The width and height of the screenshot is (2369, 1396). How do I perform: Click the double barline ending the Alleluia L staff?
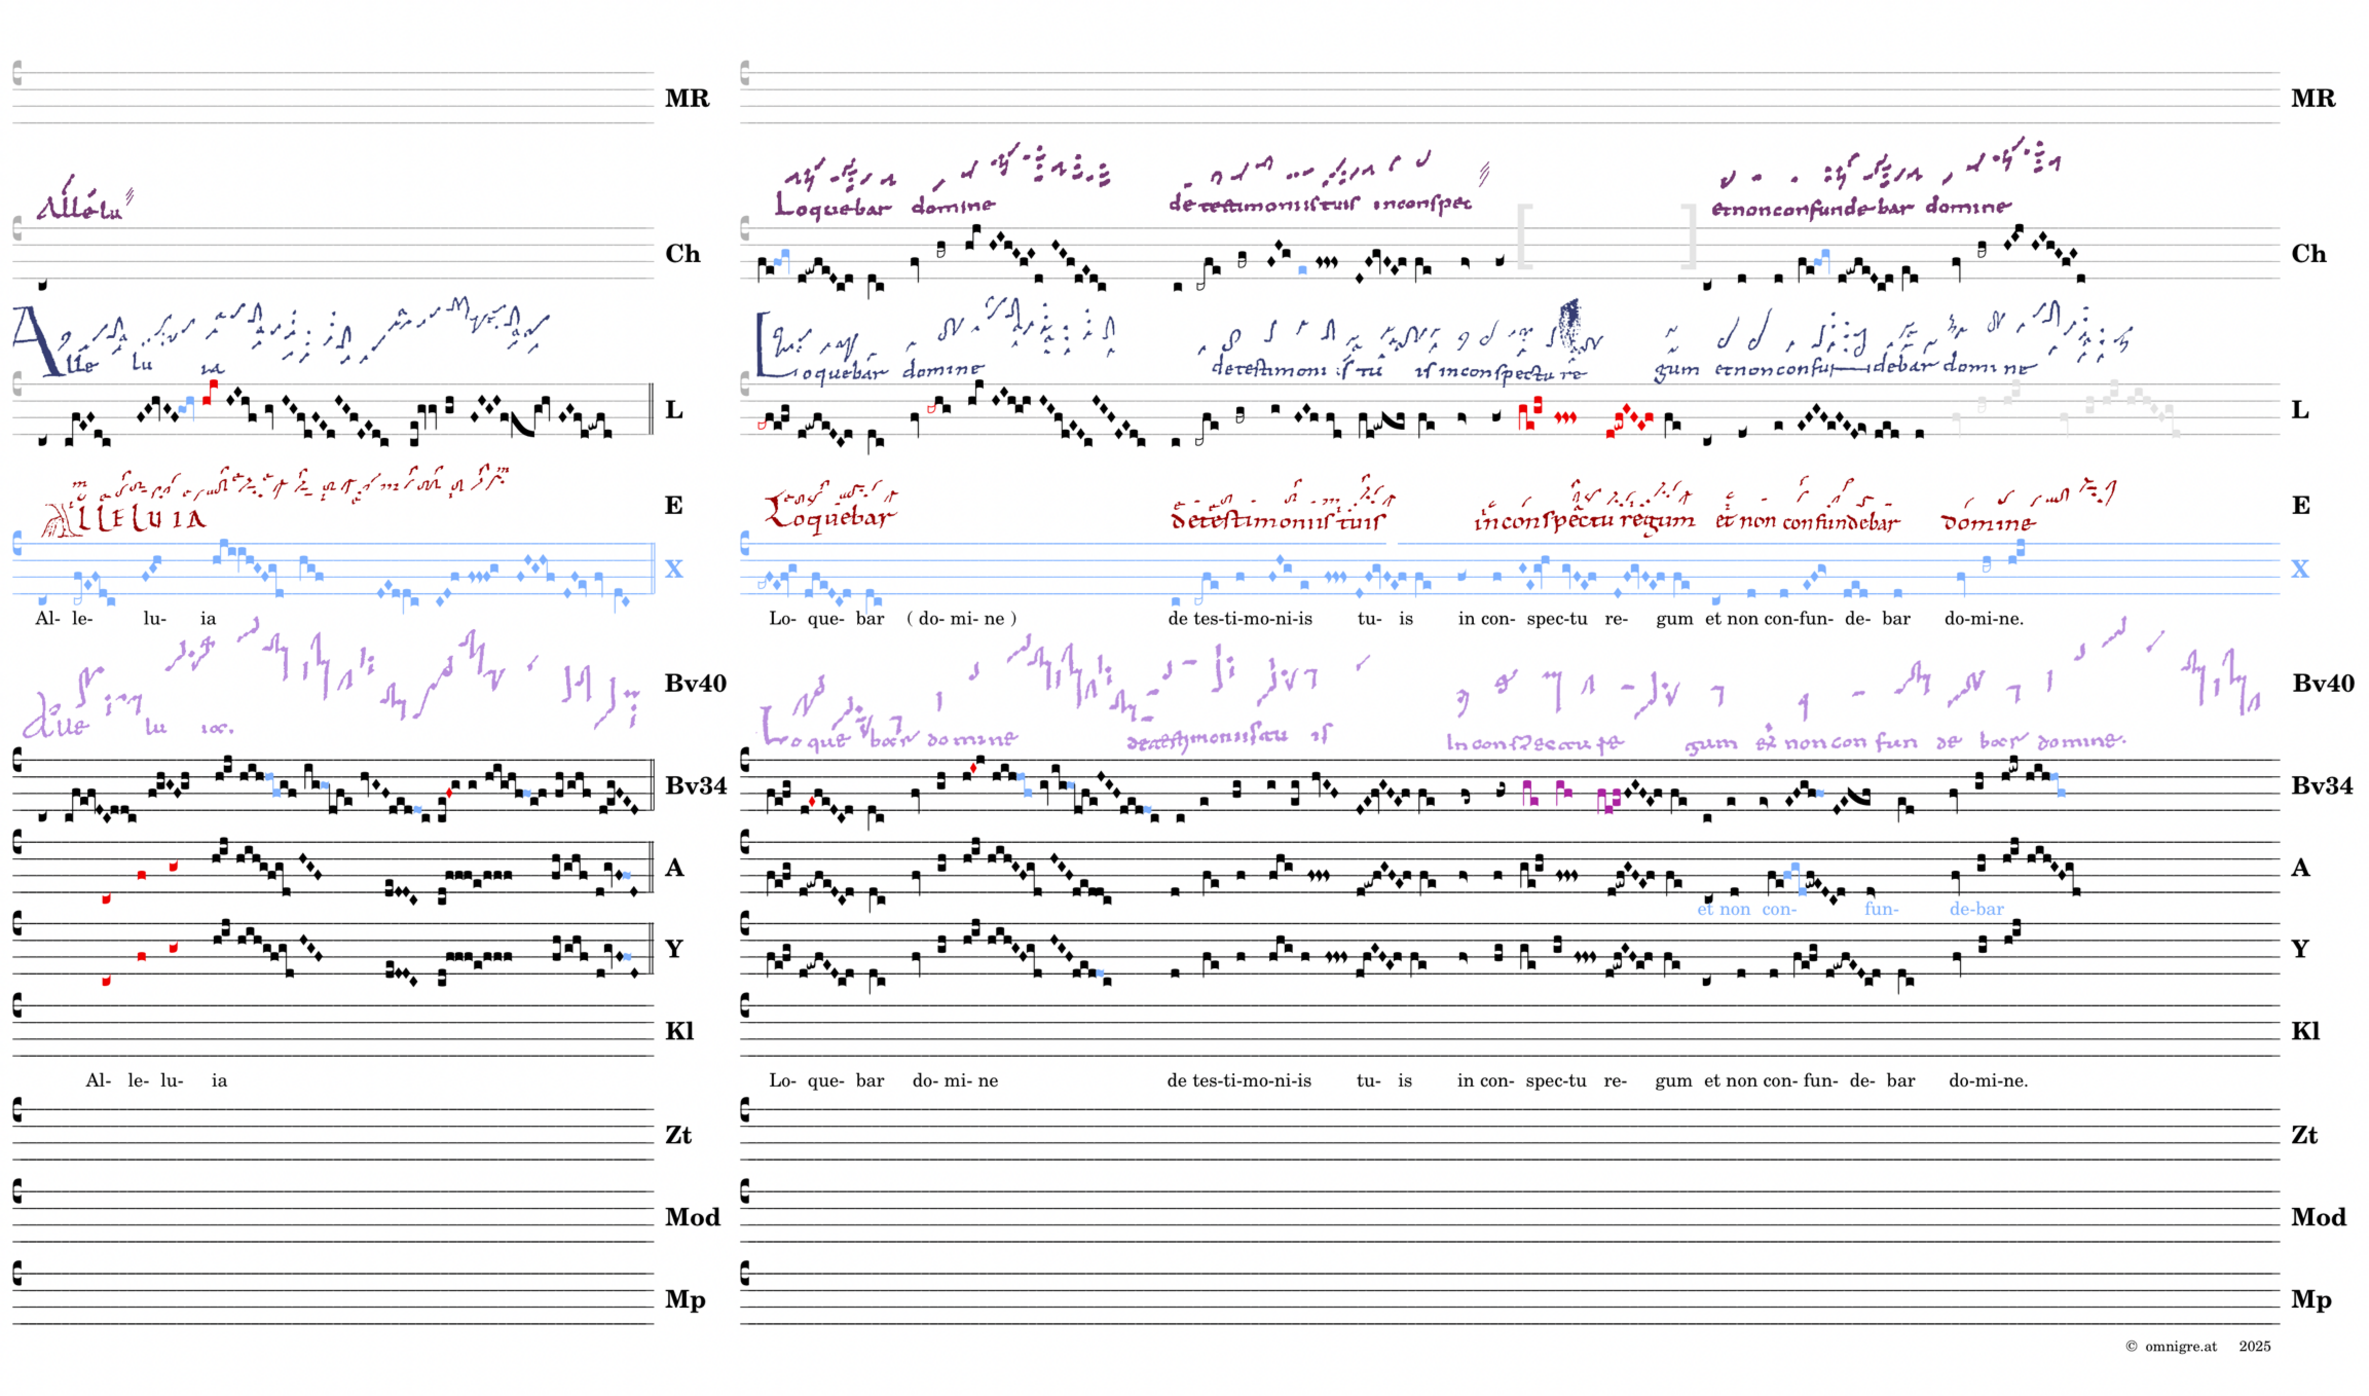coord(652,409)
